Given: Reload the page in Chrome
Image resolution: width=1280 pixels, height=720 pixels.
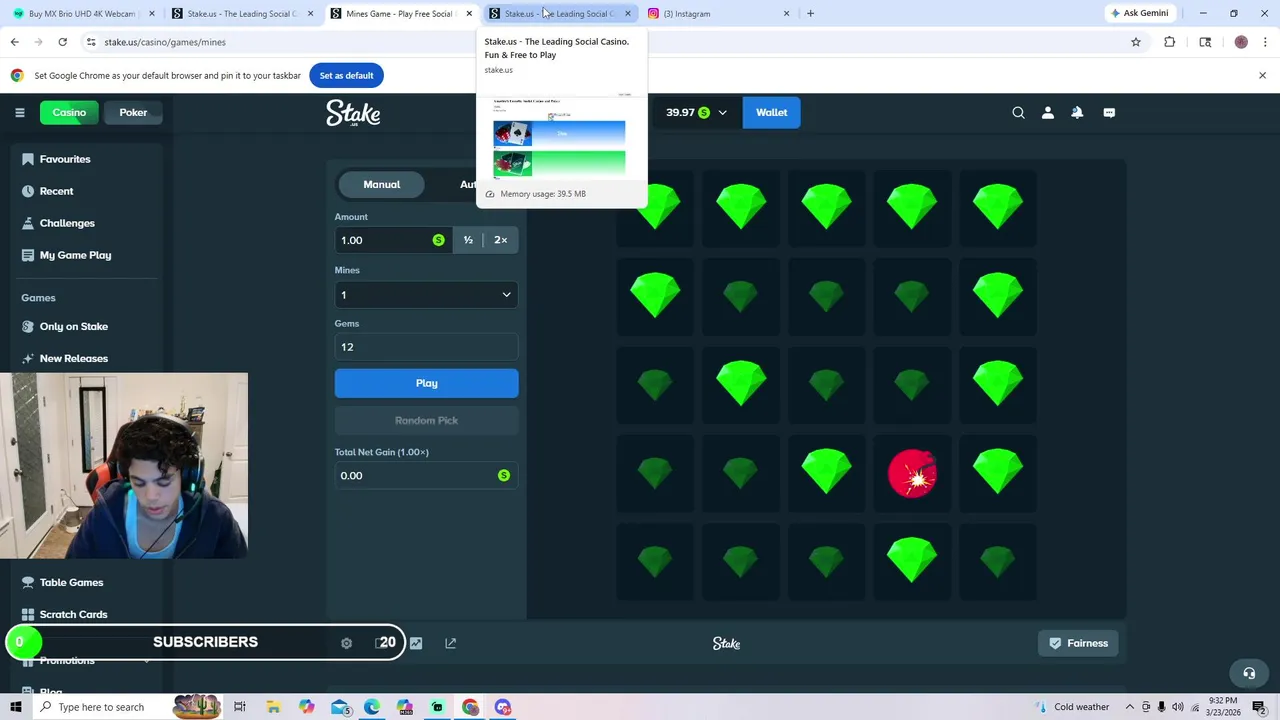Looking at the screenshot, I should point(62,42).
